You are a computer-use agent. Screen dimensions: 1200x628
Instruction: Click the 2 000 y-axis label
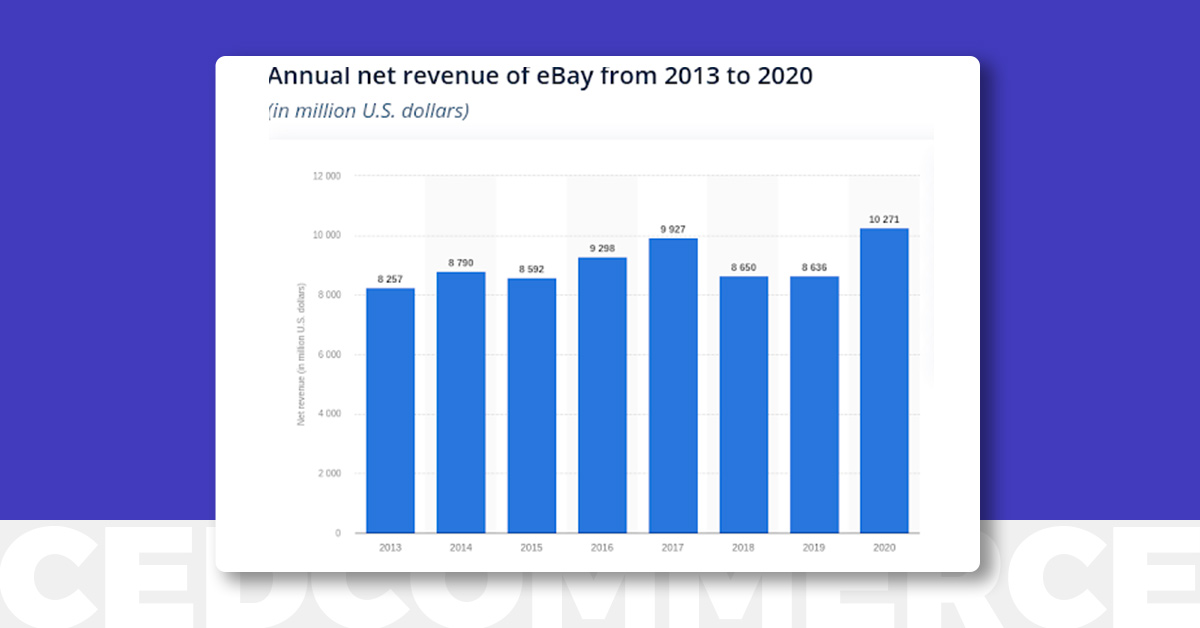tap(329, 473)
